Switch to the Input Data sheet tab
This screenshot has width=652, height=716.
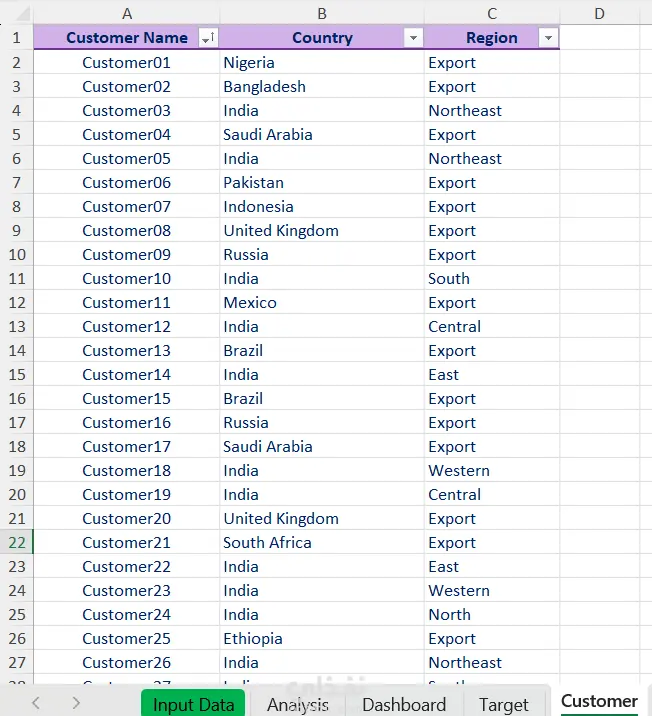(193, 704)
